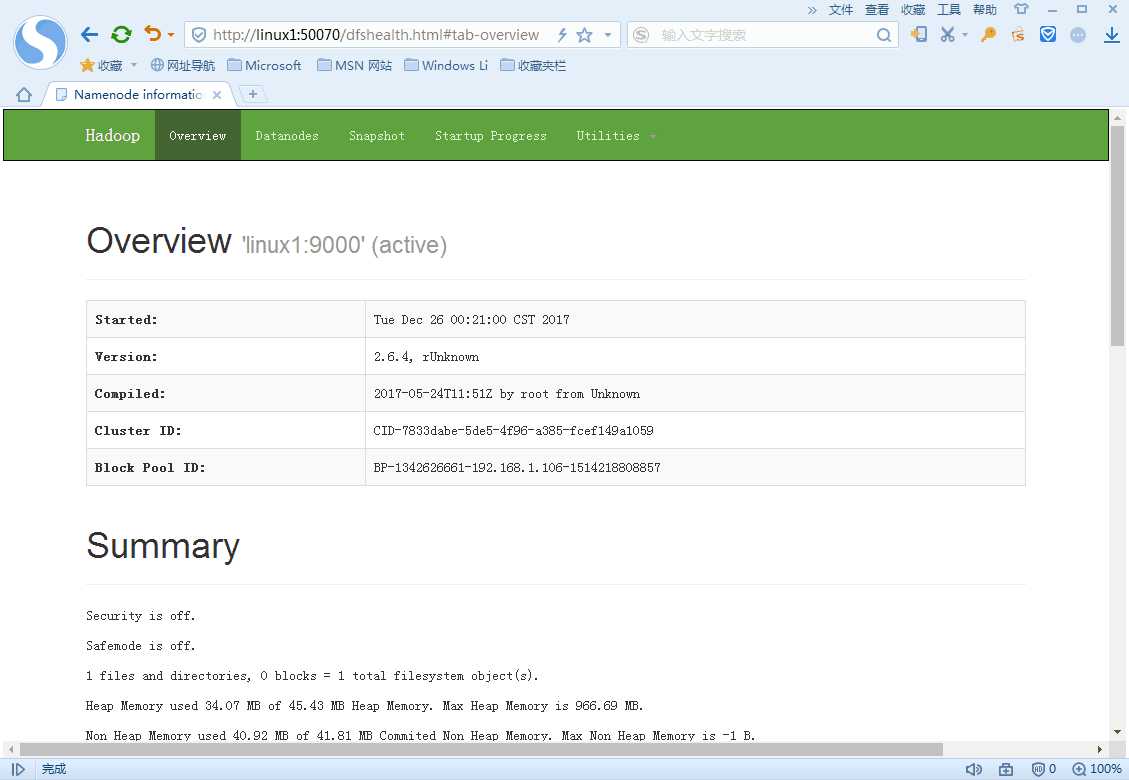Open the downloads arrow icon
The width and height of the screenshot is (1129, 780).
(1112, 34)
